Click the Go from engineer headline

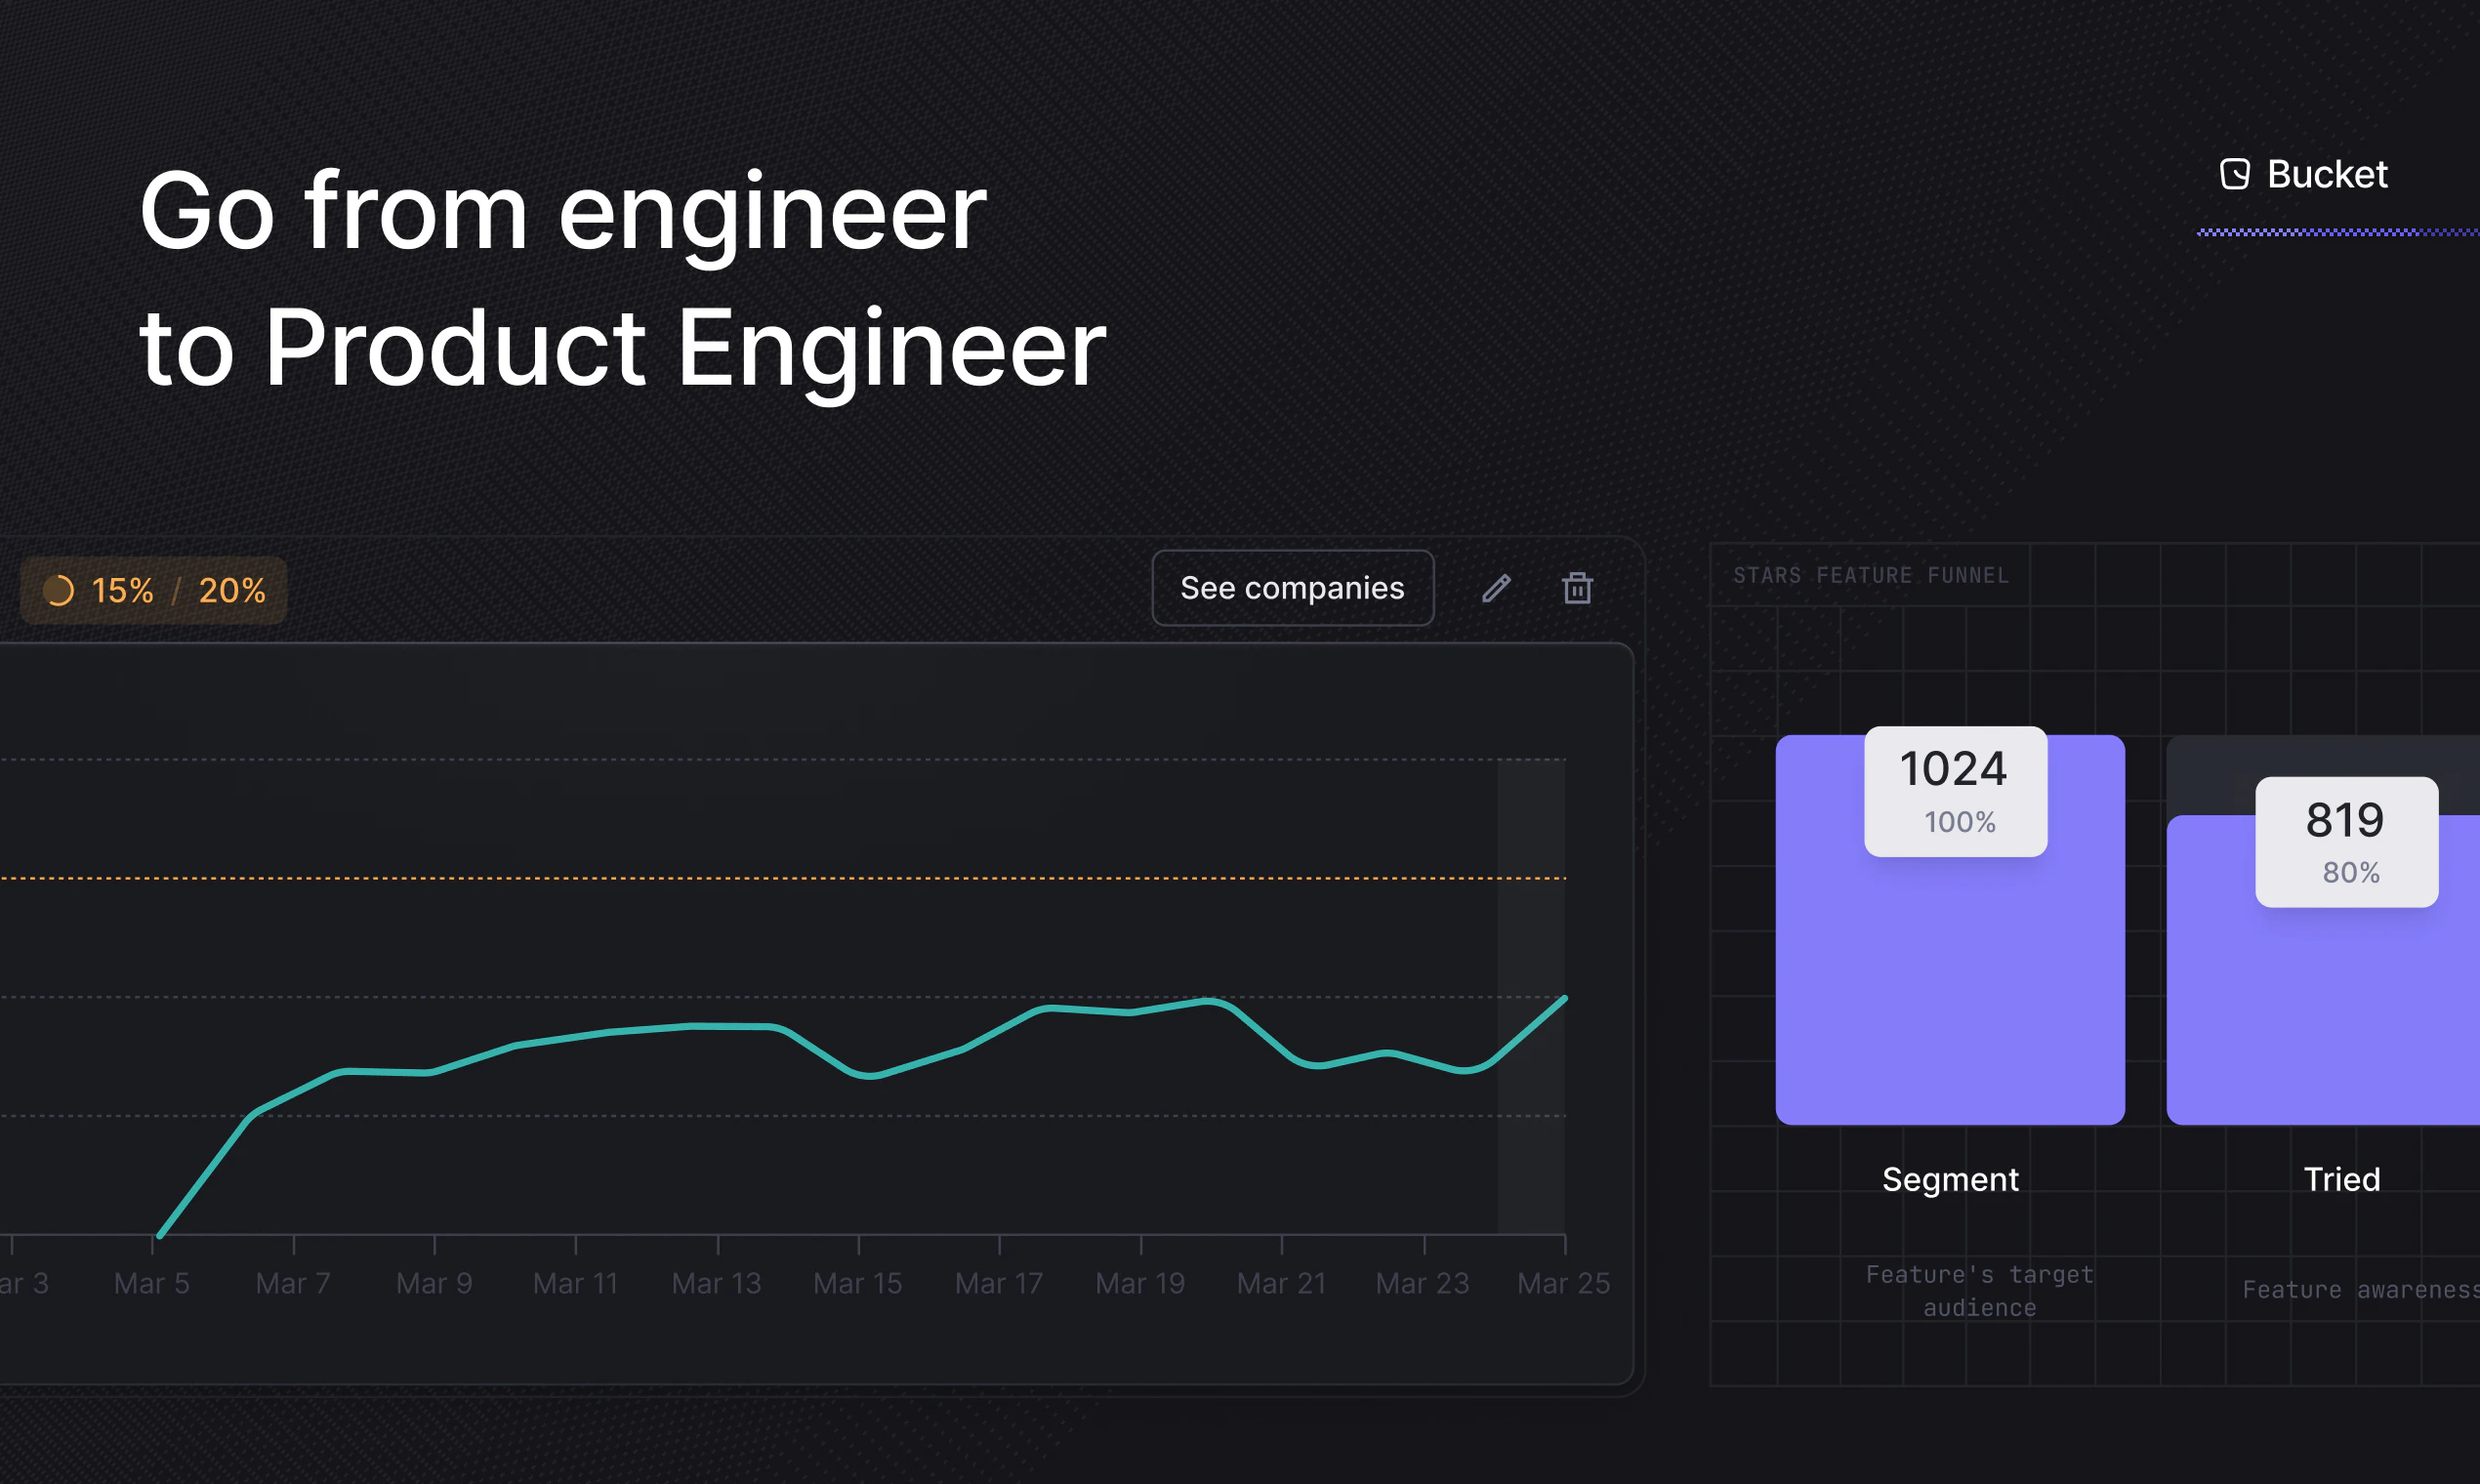tap(562, 212)
